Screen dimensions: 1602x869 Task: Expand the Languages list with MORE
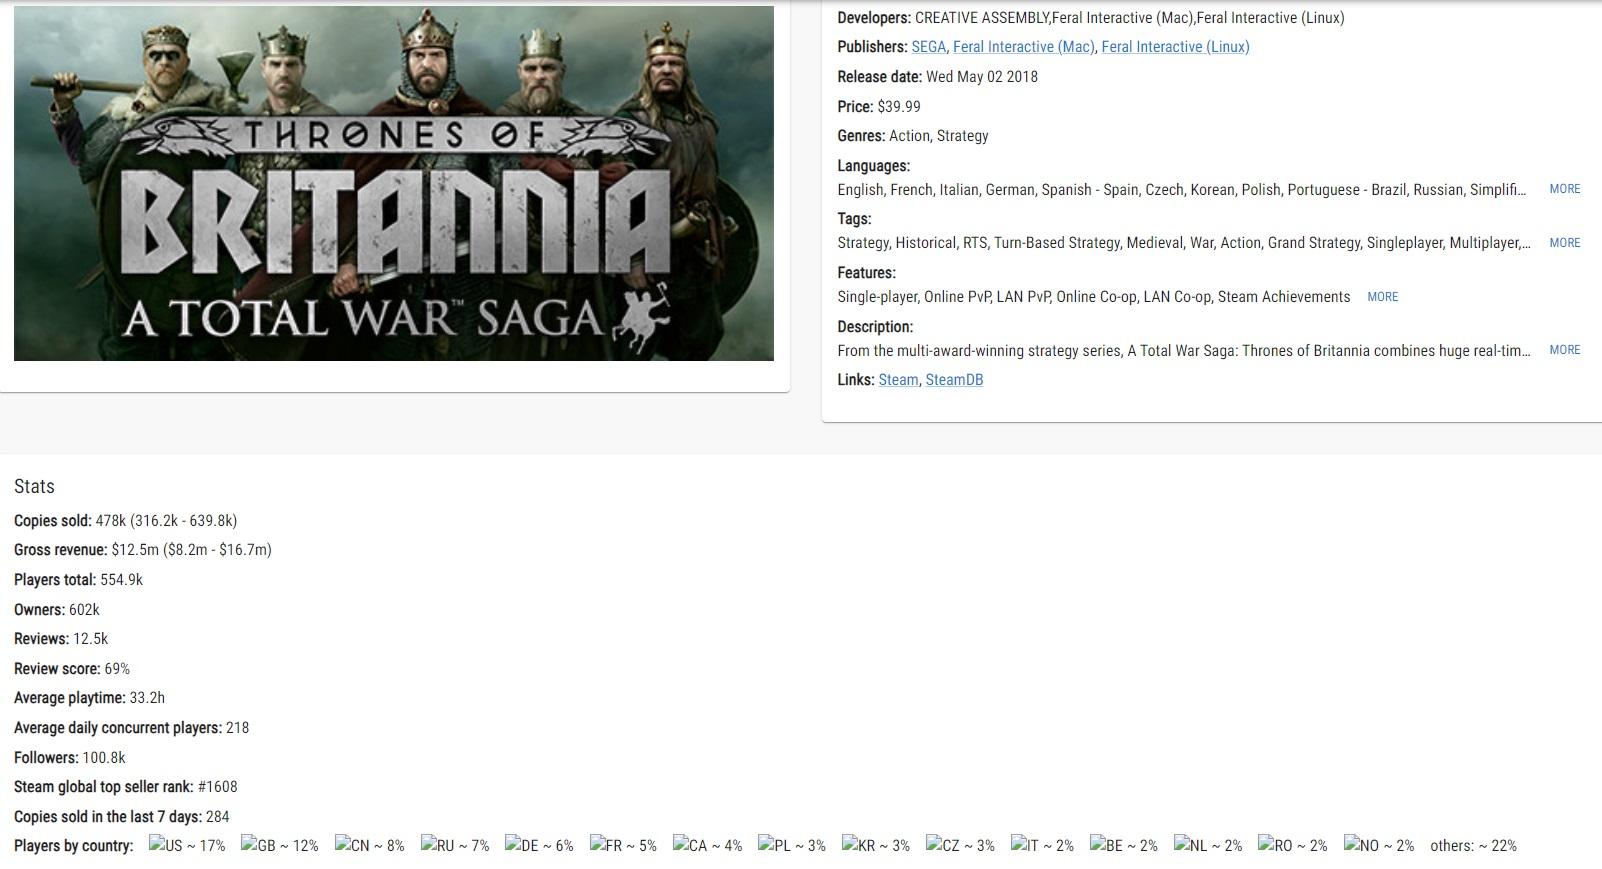1564,189
